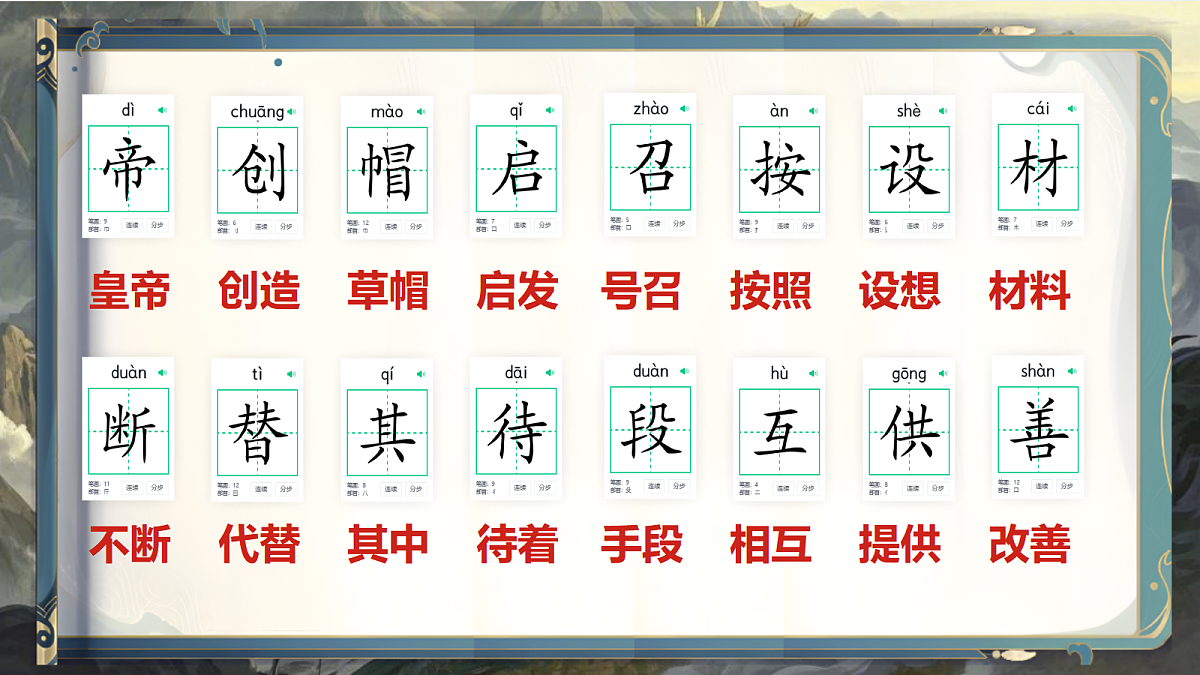Click 分步 button under character 待
Viewport: 1200px width, 675px height.
coord(544,487)
